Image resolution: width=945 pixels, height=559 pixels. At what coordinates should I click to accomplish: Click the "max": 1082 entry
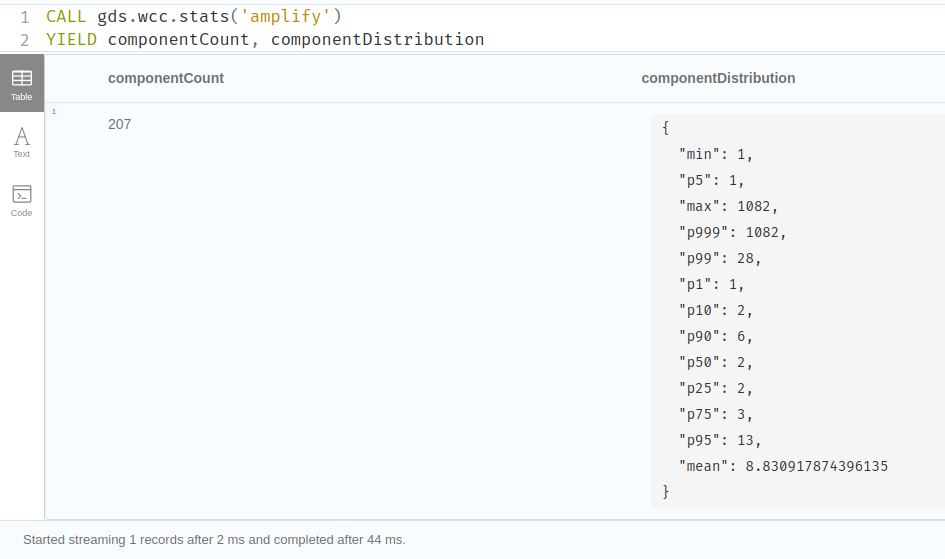pyautogui.click(x=728, y=206)
